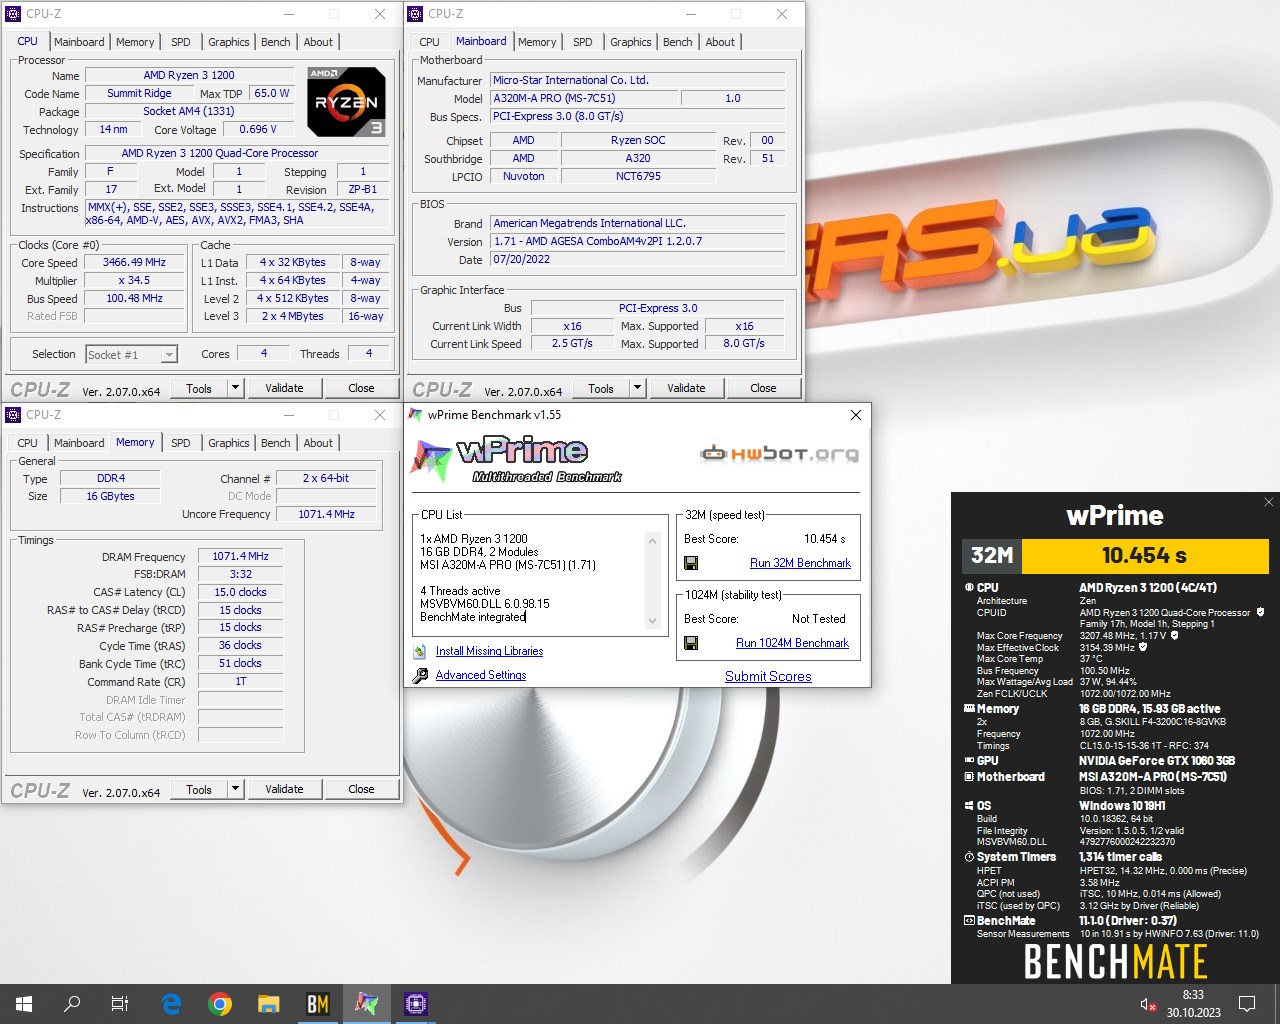Click the Model field A320M-A PRO (MS-7C51)

(x=583, y=98)
